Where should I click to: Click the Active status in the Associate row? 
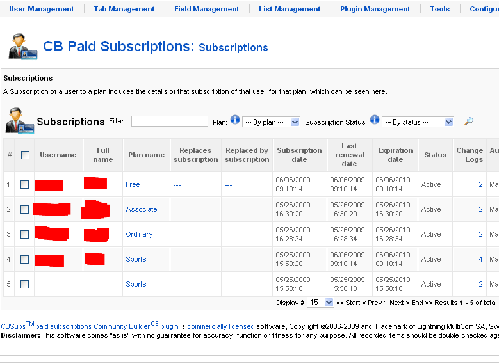[x=431, y=209]
